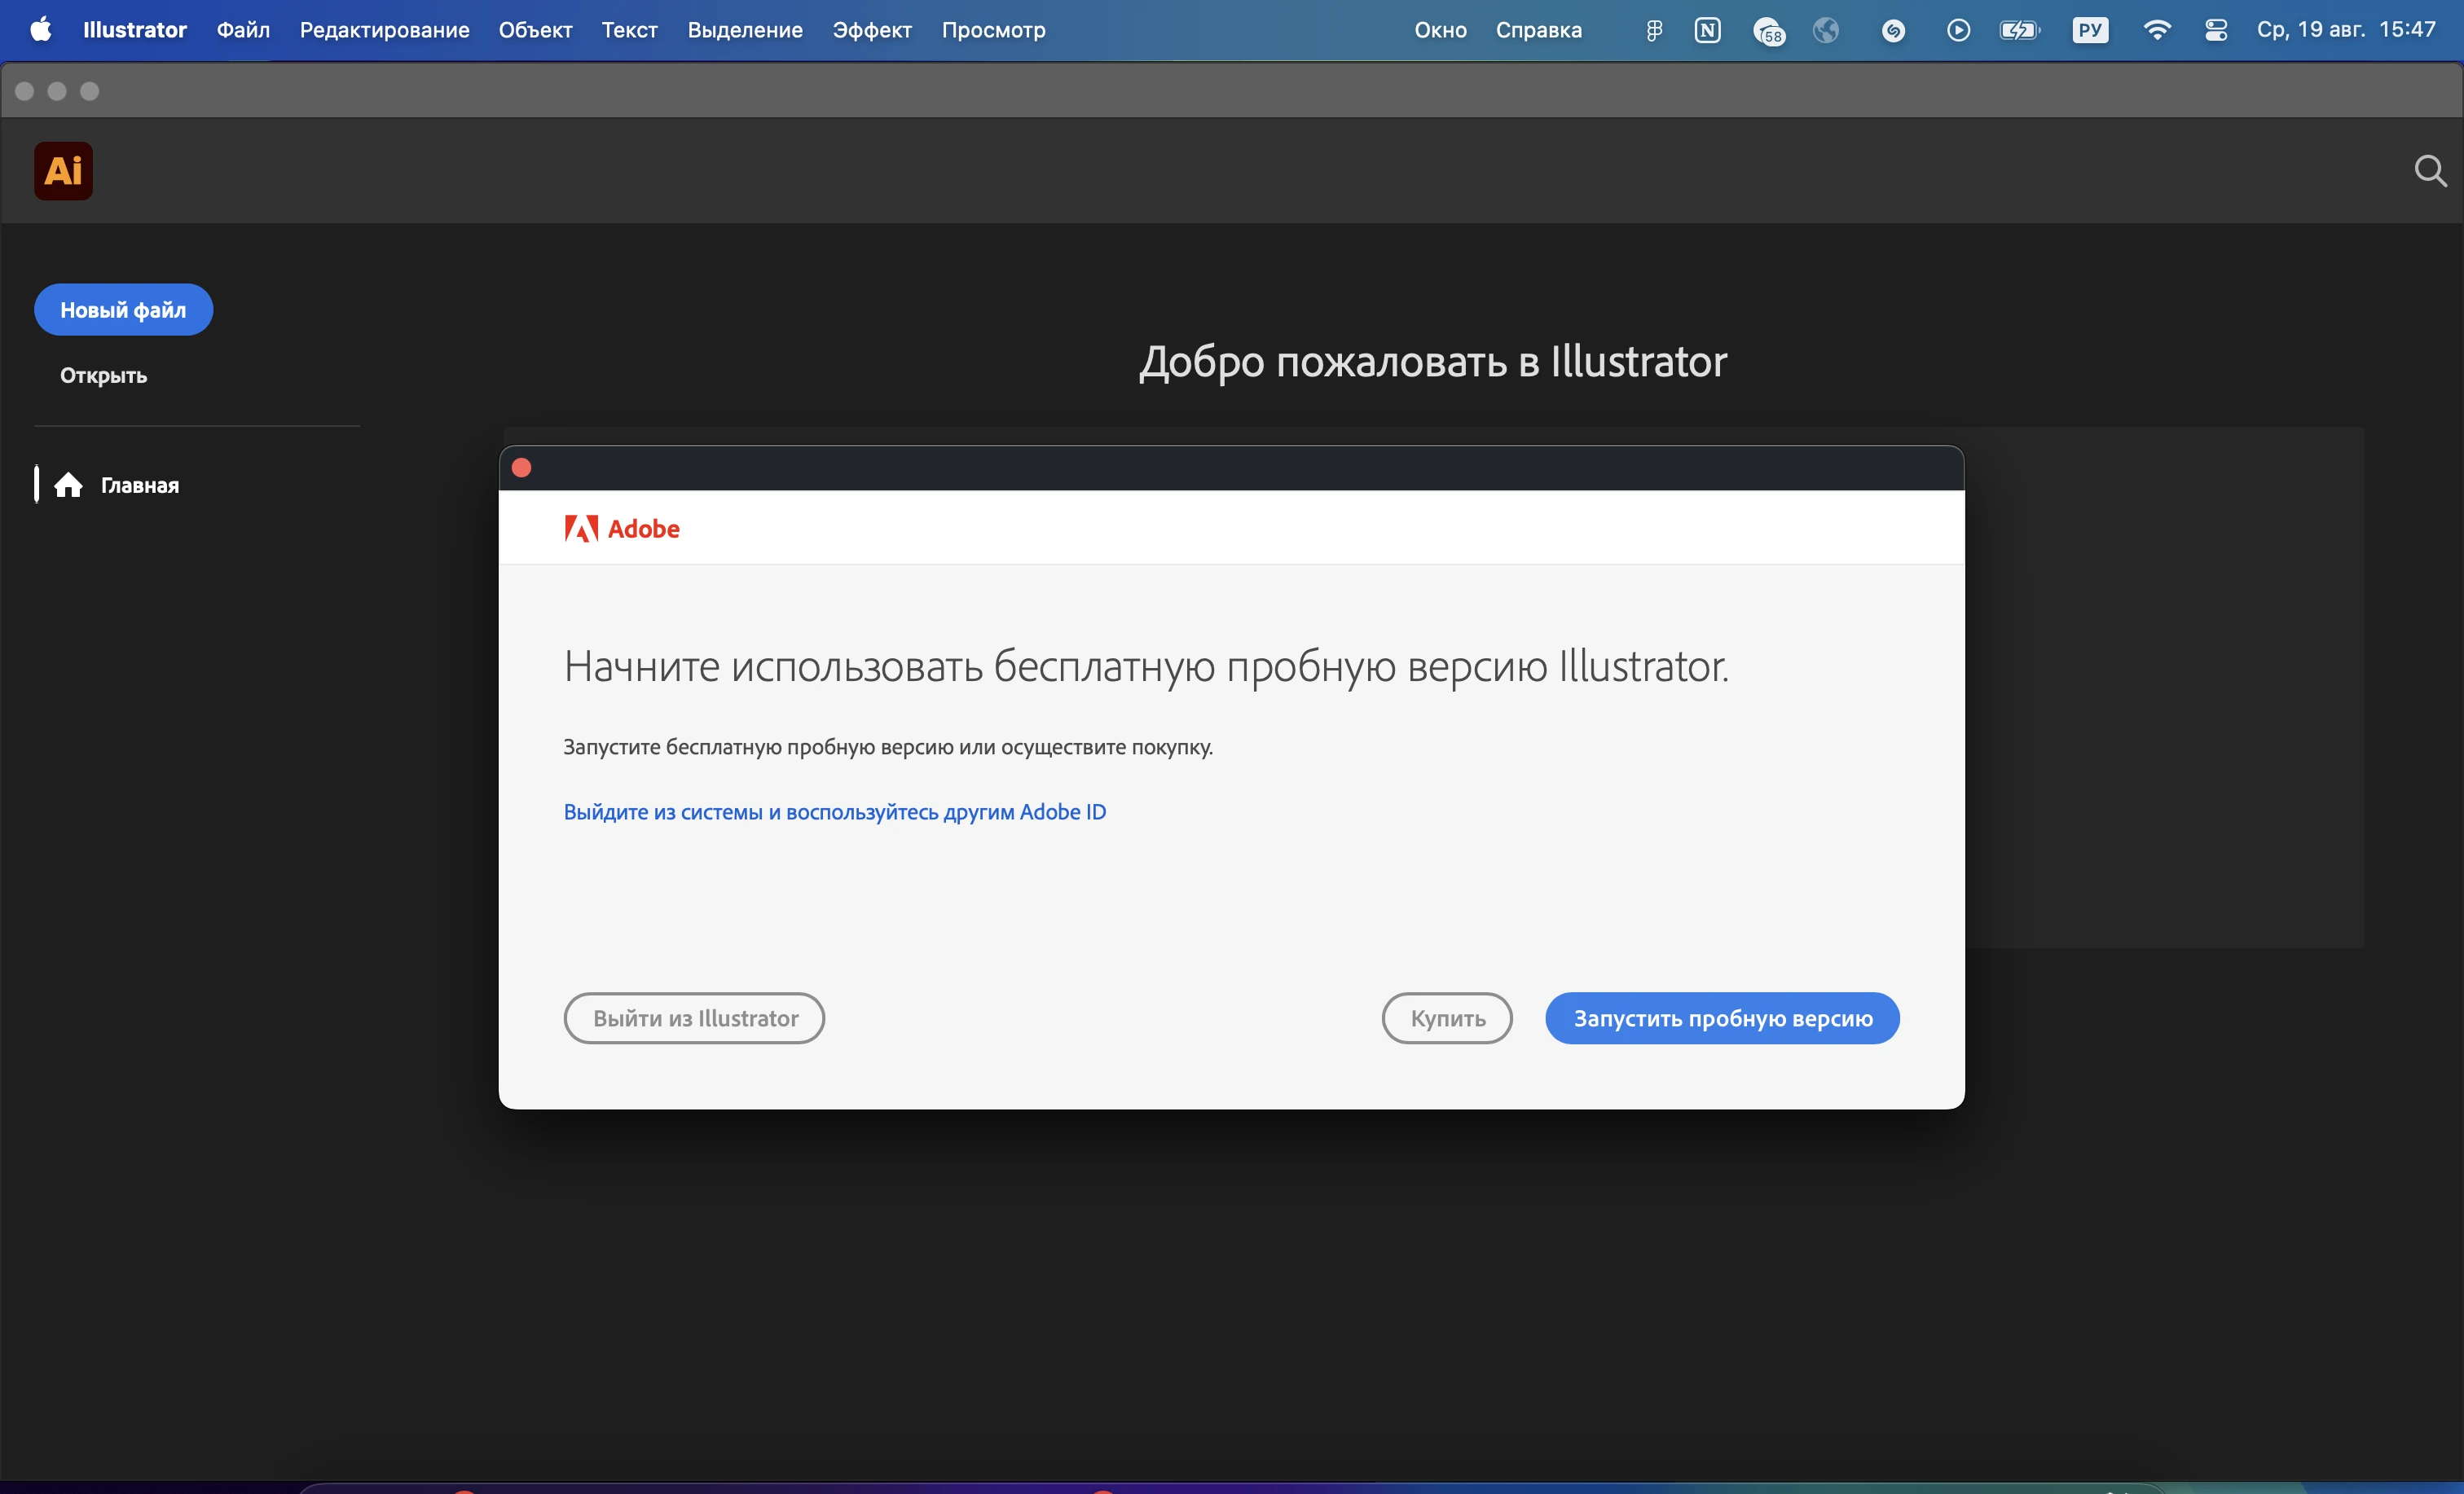Follow the link to use another Adobe ID
This screenshot has height=1494, width=2464.
pos(835,812)
